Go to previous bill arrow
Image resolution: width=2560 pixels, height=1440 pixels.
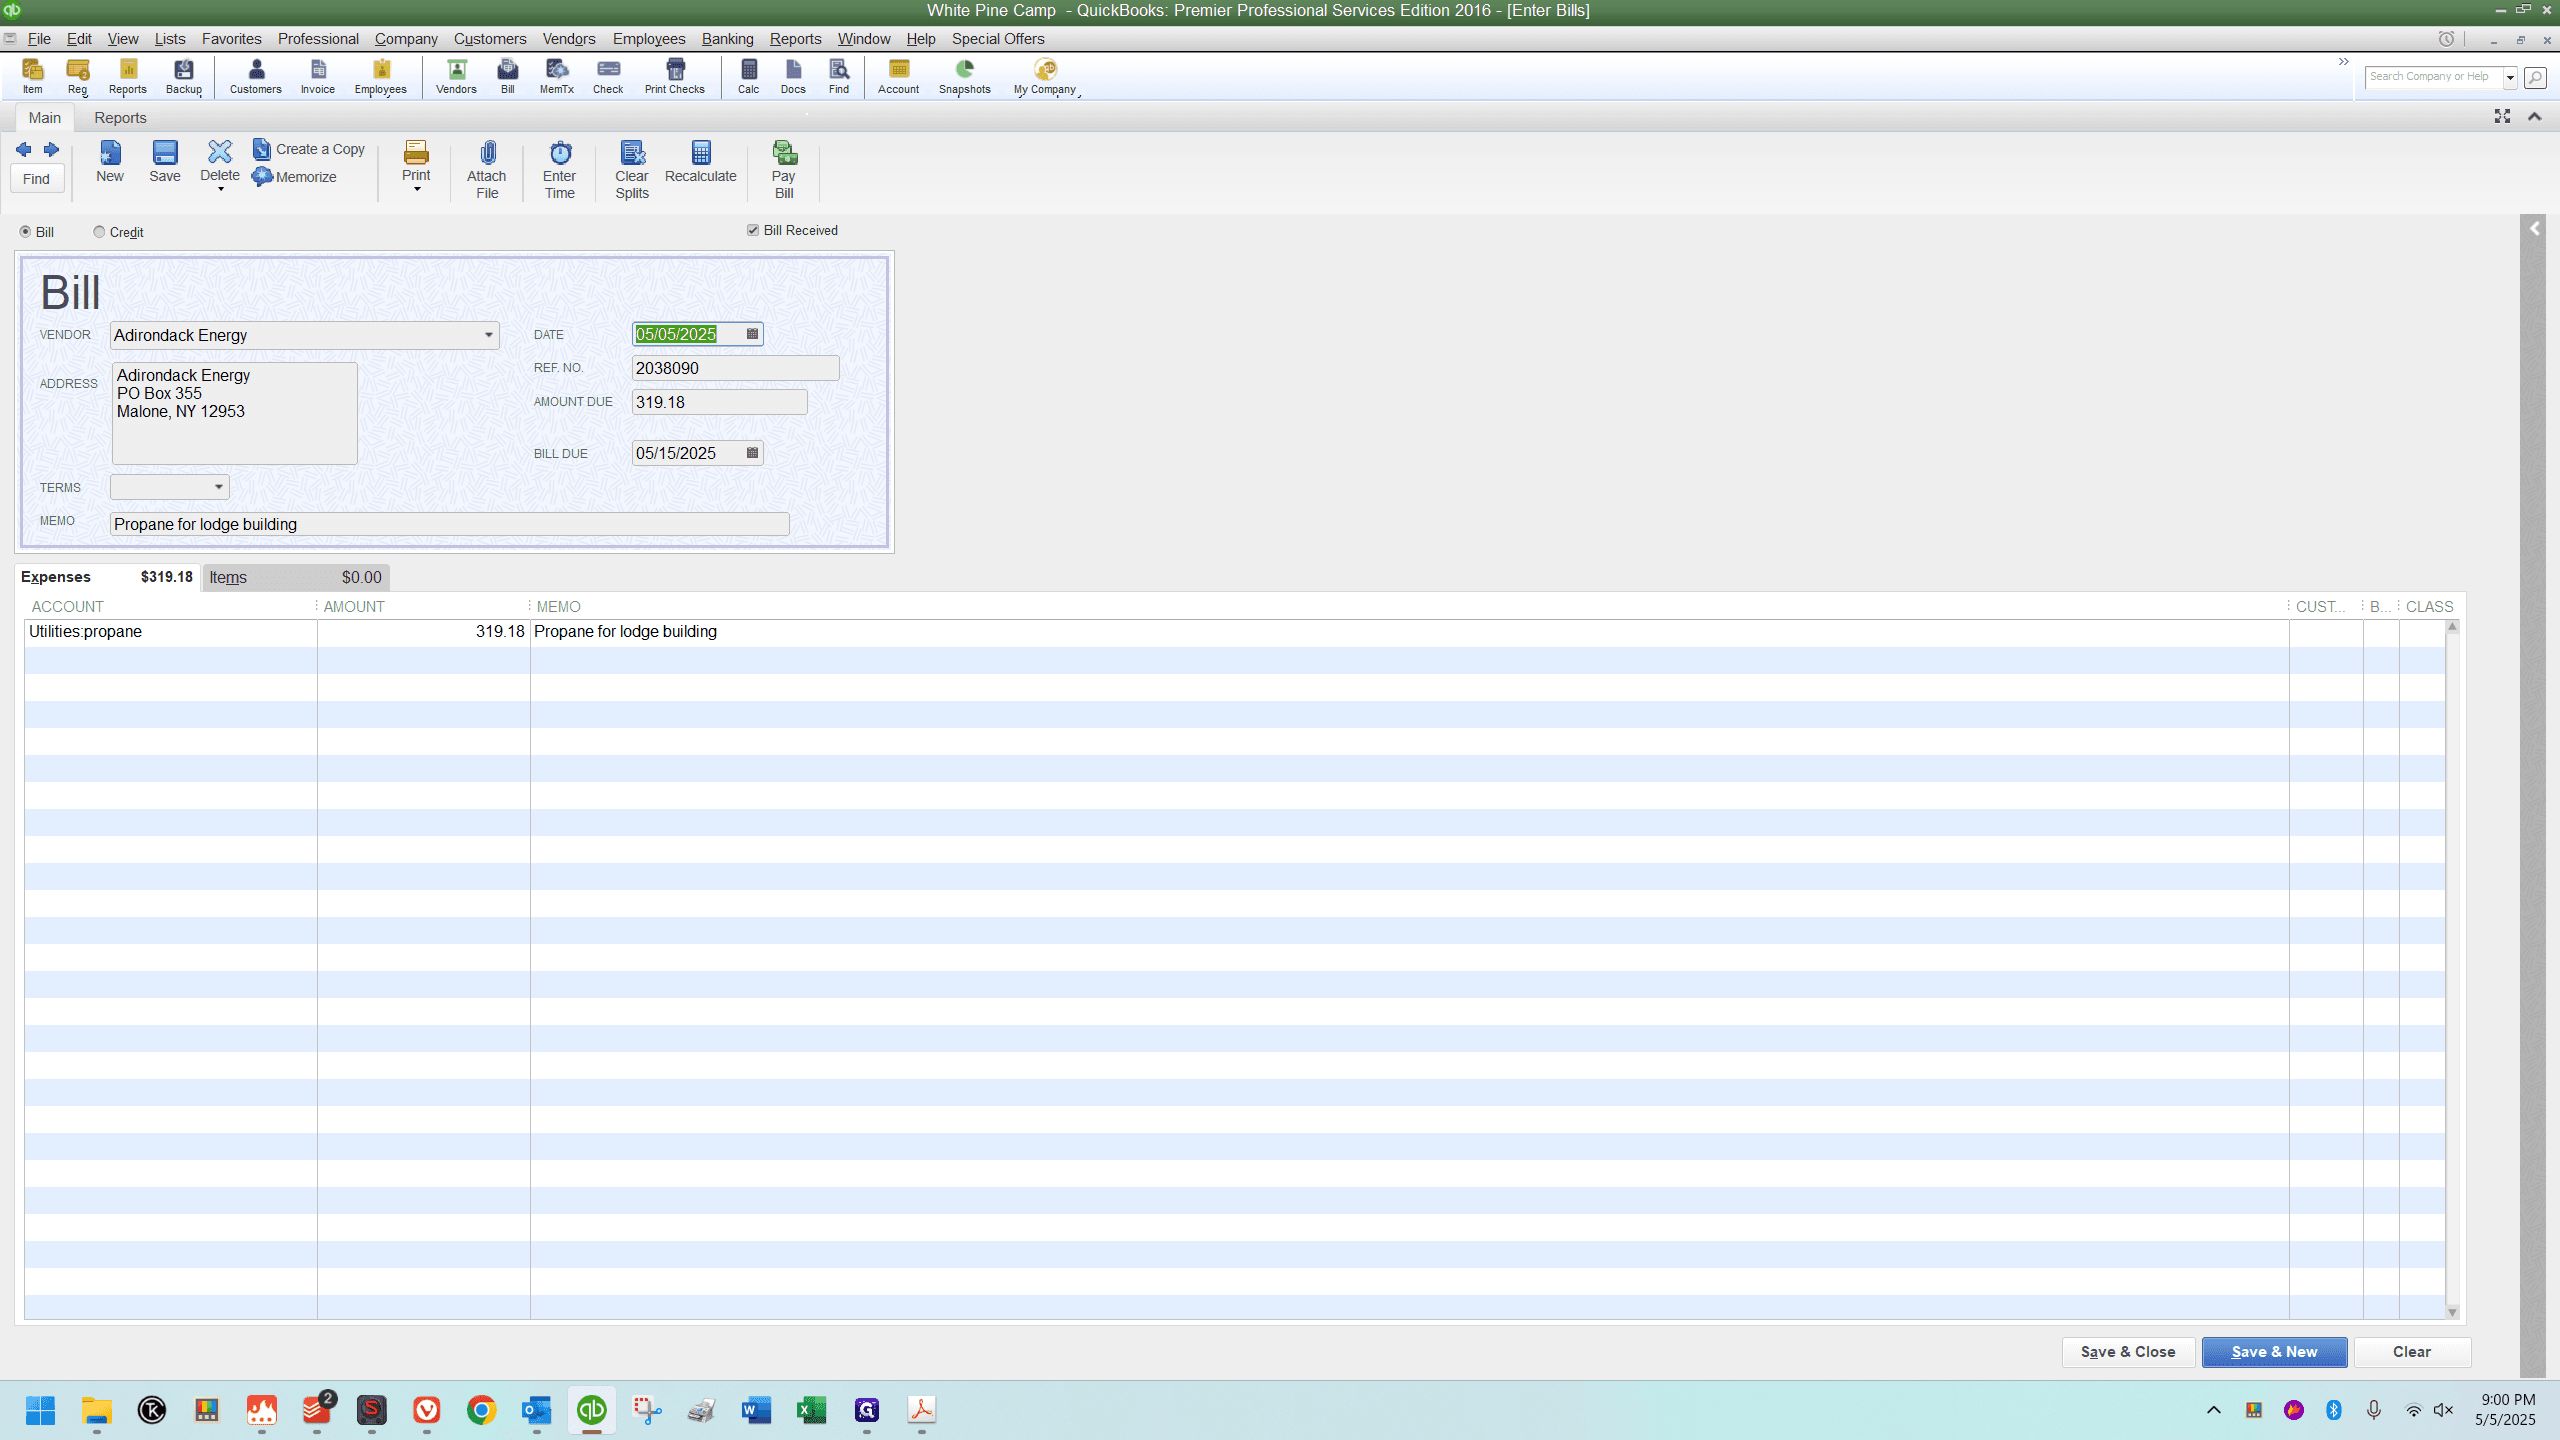(24, 150)
